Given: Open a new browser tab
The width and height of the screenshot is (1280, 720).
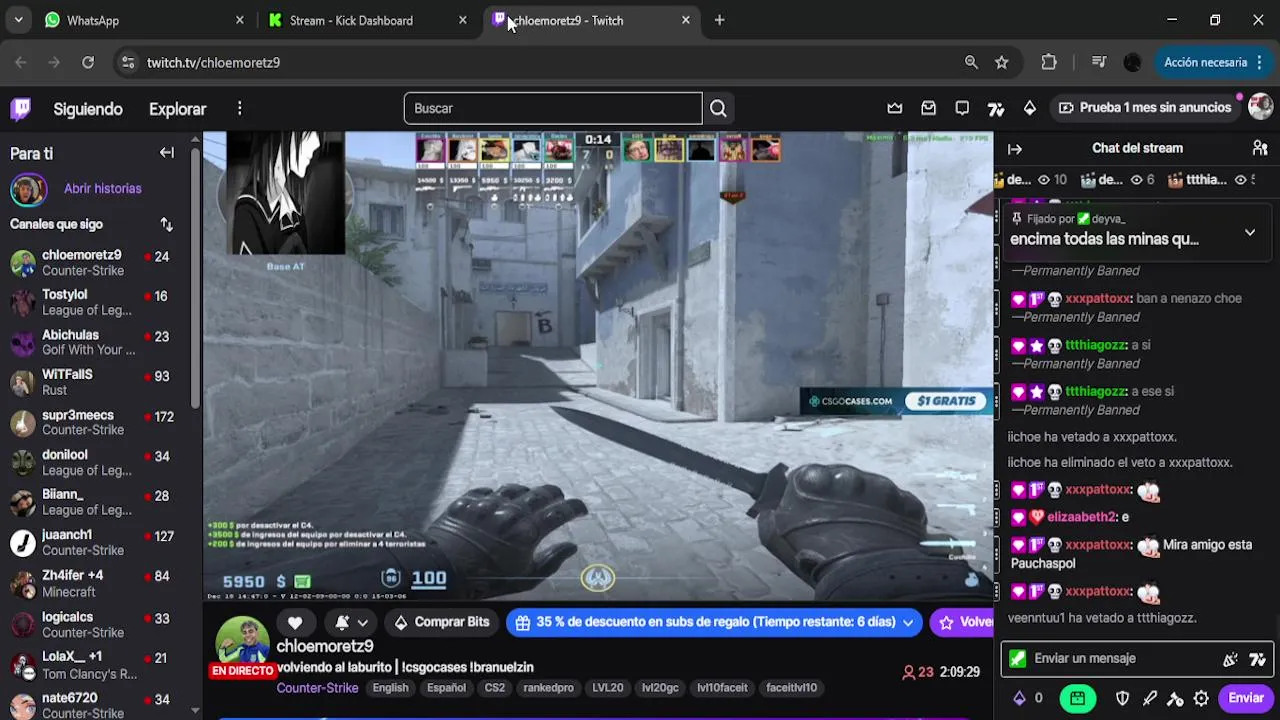Looking at the screenshot, I should (719, 20).
